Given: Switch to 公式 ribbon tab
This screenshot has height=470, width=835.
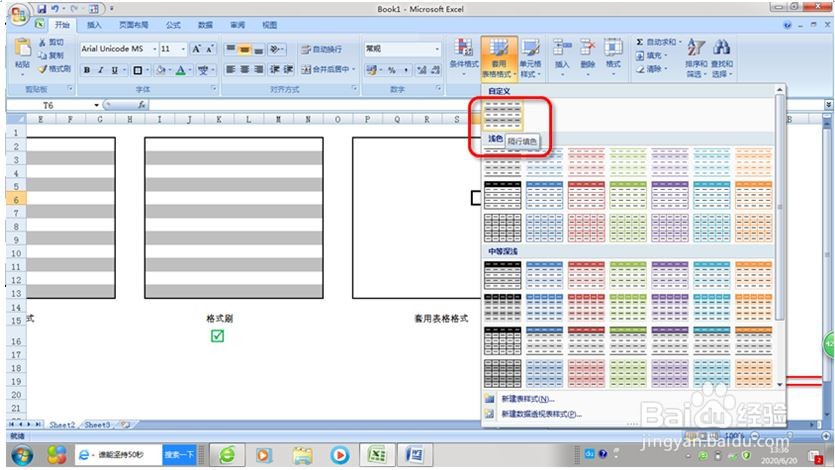Looking at the screenshot, I should pos(173,25).
